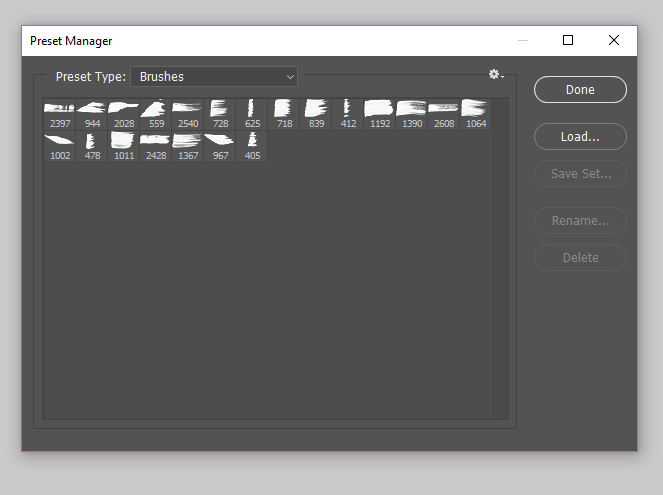Click the Done button
Viewport: 663px width, 495px height.
coord(580,90)
